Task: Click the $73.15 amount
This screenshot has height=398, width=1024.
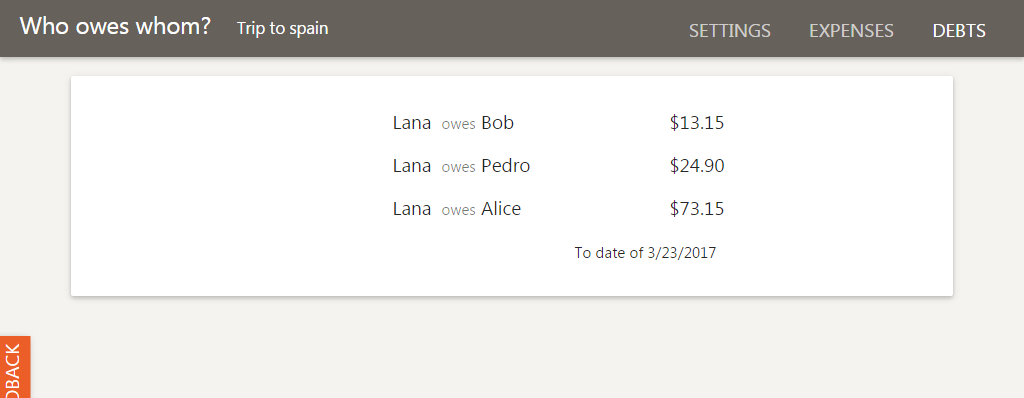Action: [697, 209]
